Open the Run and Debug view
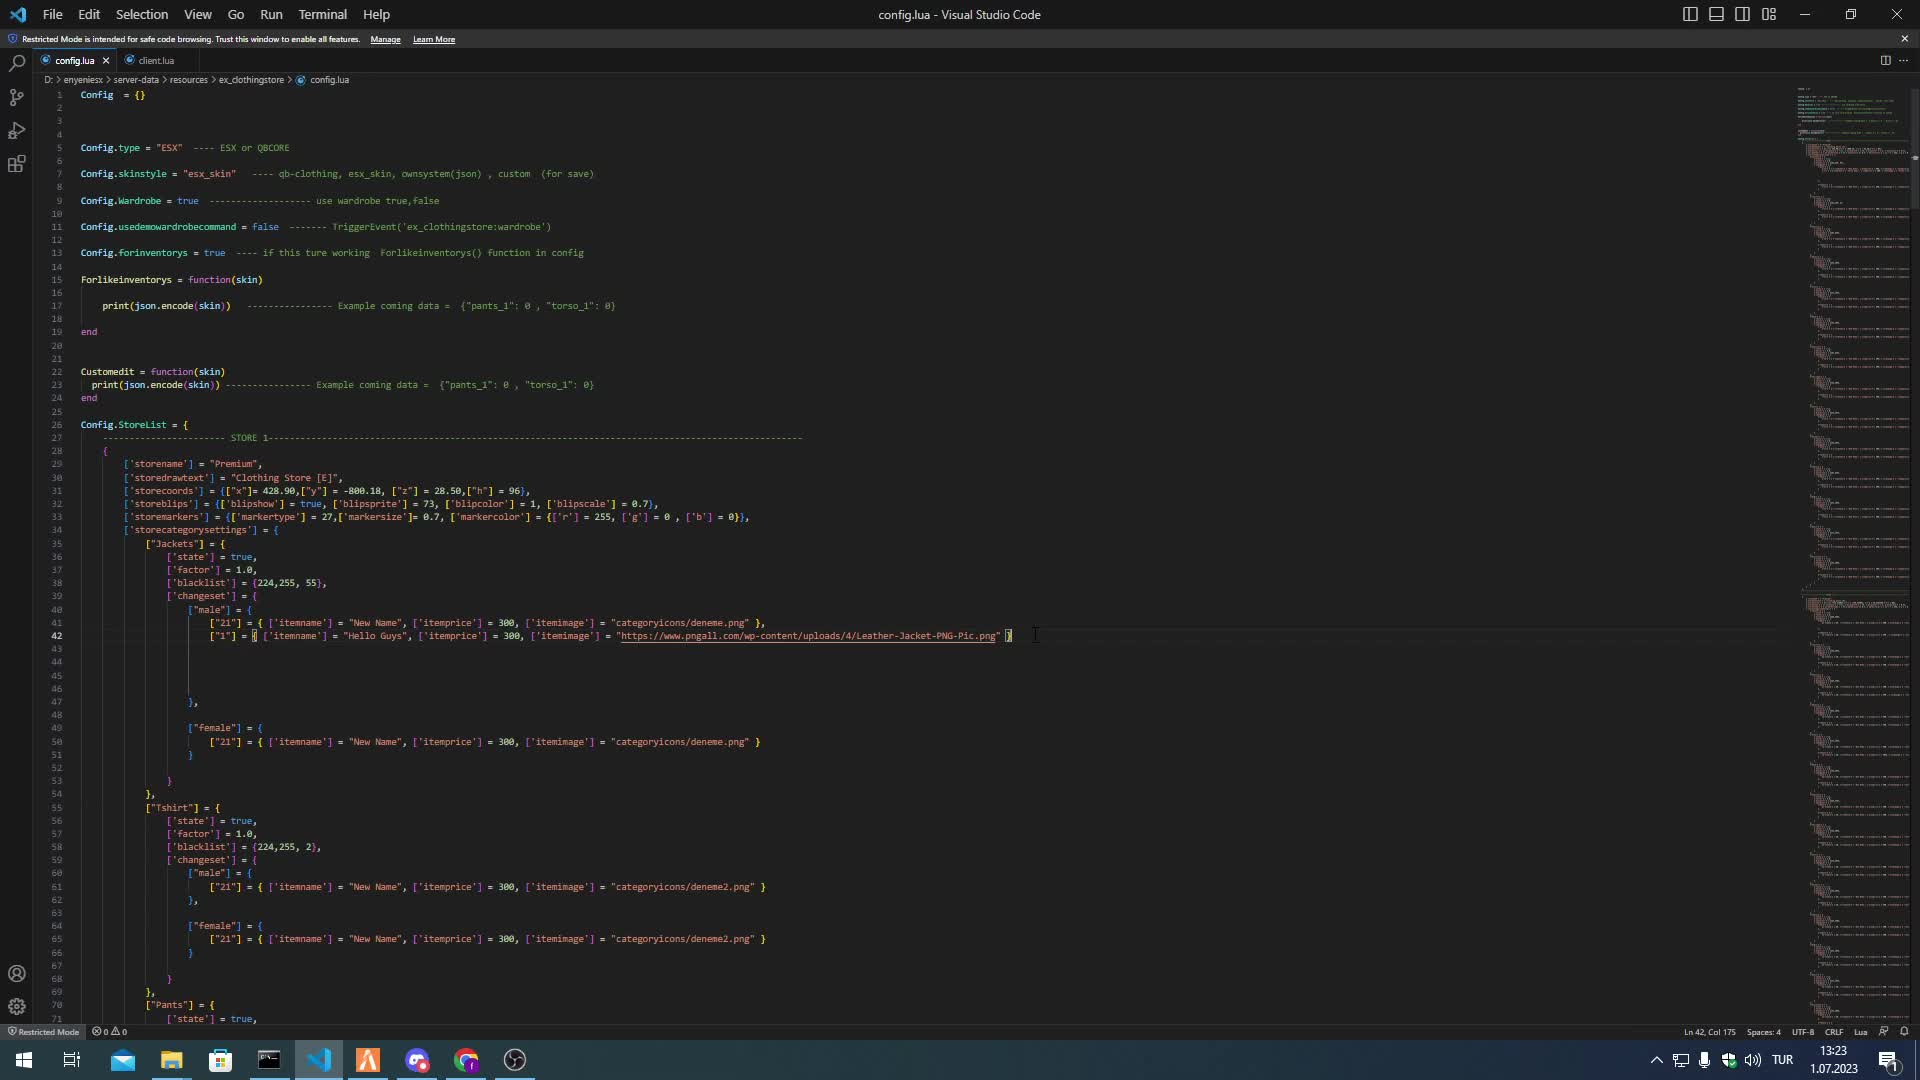 pos(16,131)
